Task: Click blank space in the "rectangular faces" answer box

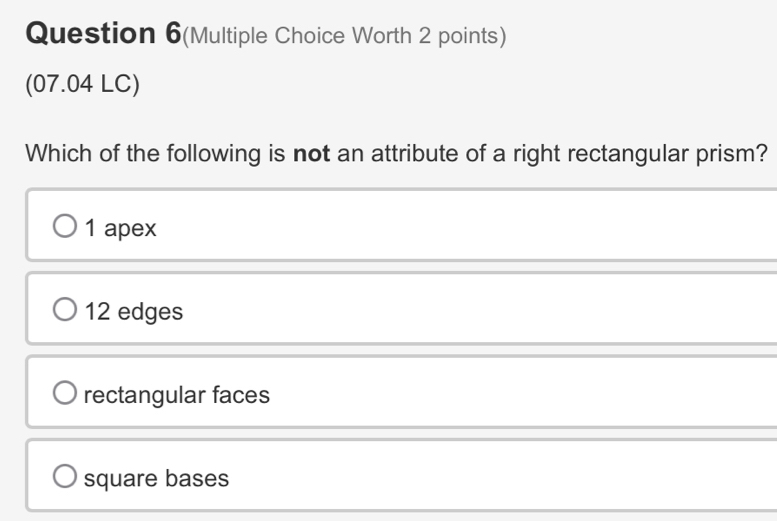Action: 520,394
